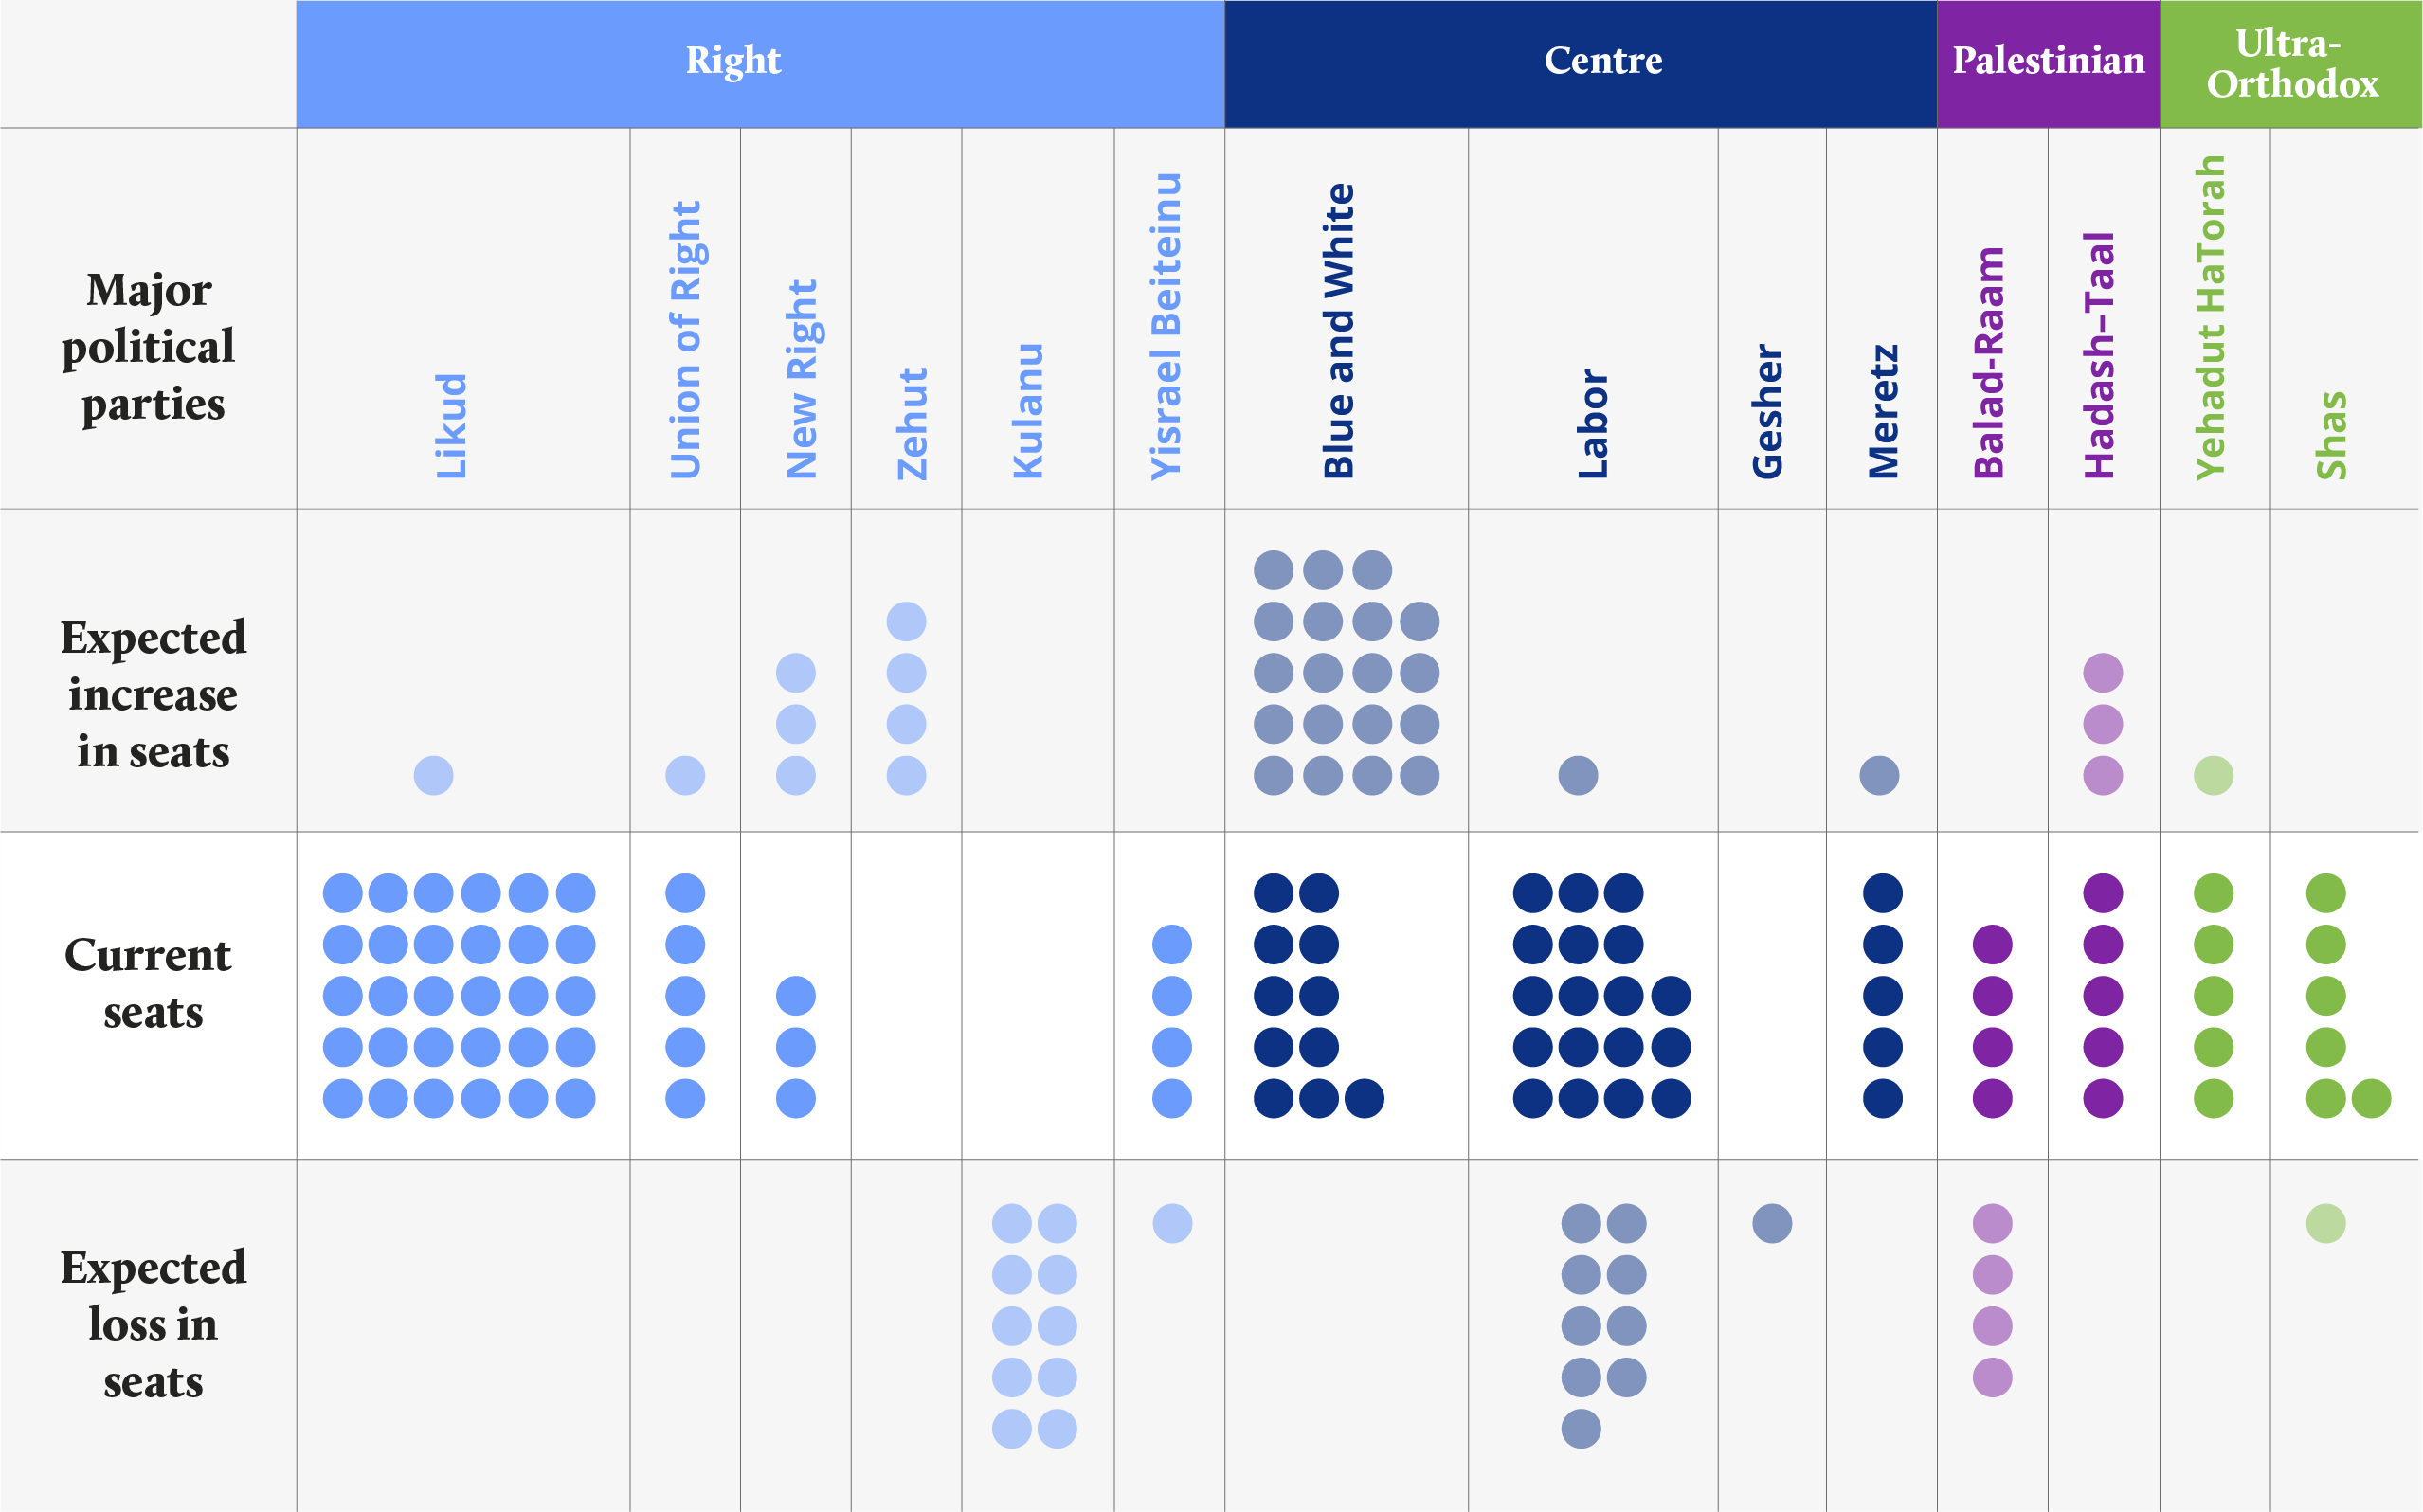Click the "Current seats" row label
Viewport: 2423px width, 1512px height.
[x=150, y=984]
